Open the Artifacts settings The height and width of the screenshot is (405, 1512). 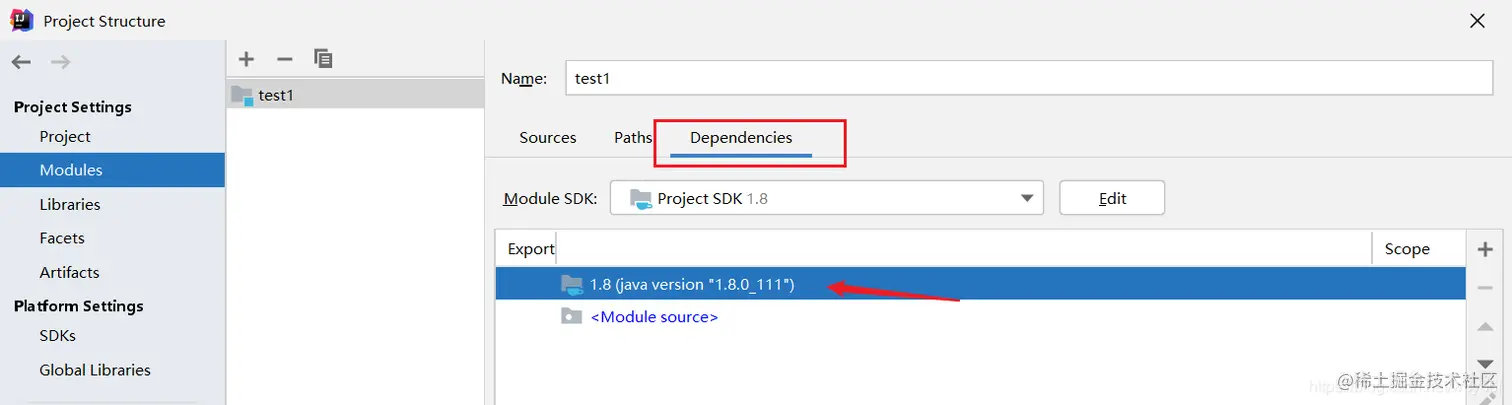coord(69,272)
